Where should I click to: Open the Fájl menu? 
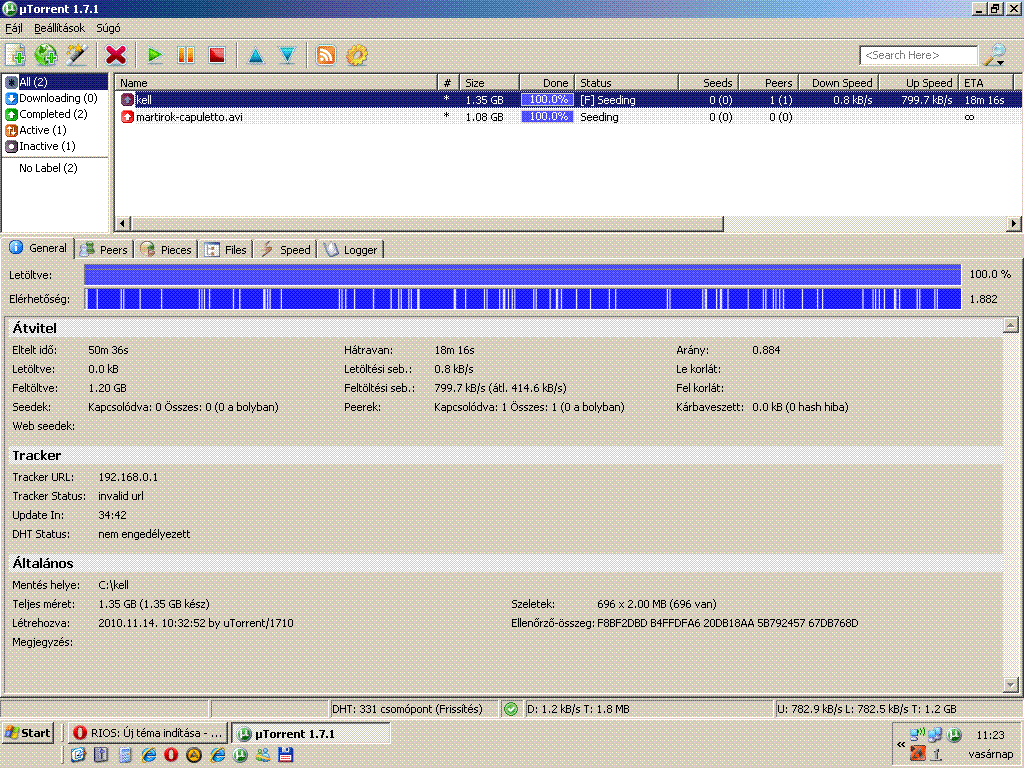coord(14,28)
